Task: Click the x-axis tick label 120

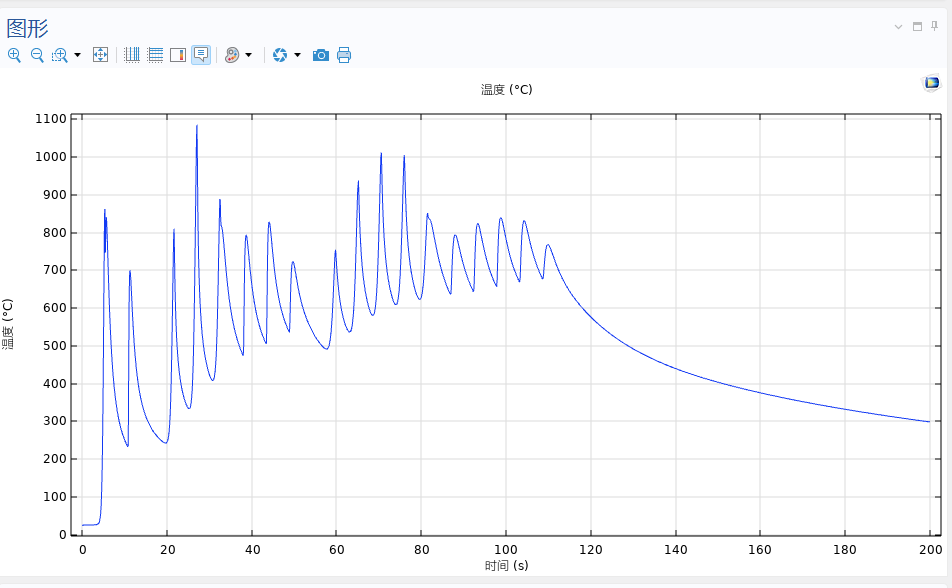Action: (x=591, y=550)
